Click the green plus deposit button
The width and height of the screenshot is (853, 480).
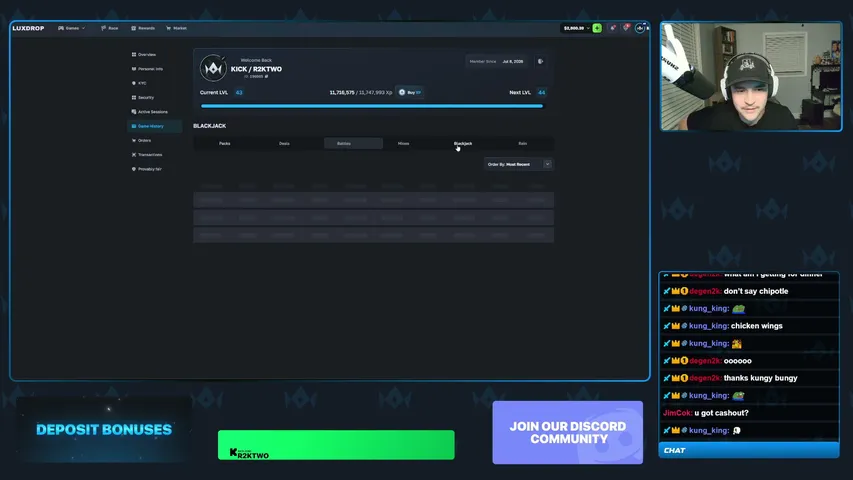597,28
